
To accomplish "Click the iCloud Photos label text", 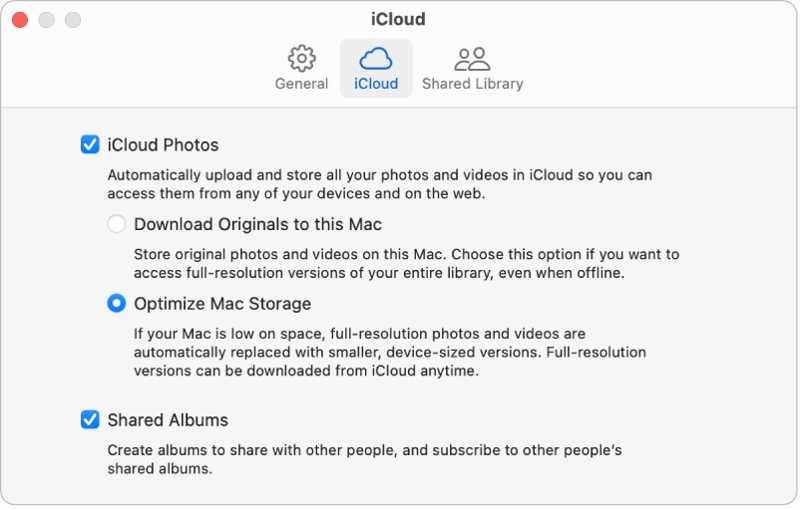I will click(163, 145).
